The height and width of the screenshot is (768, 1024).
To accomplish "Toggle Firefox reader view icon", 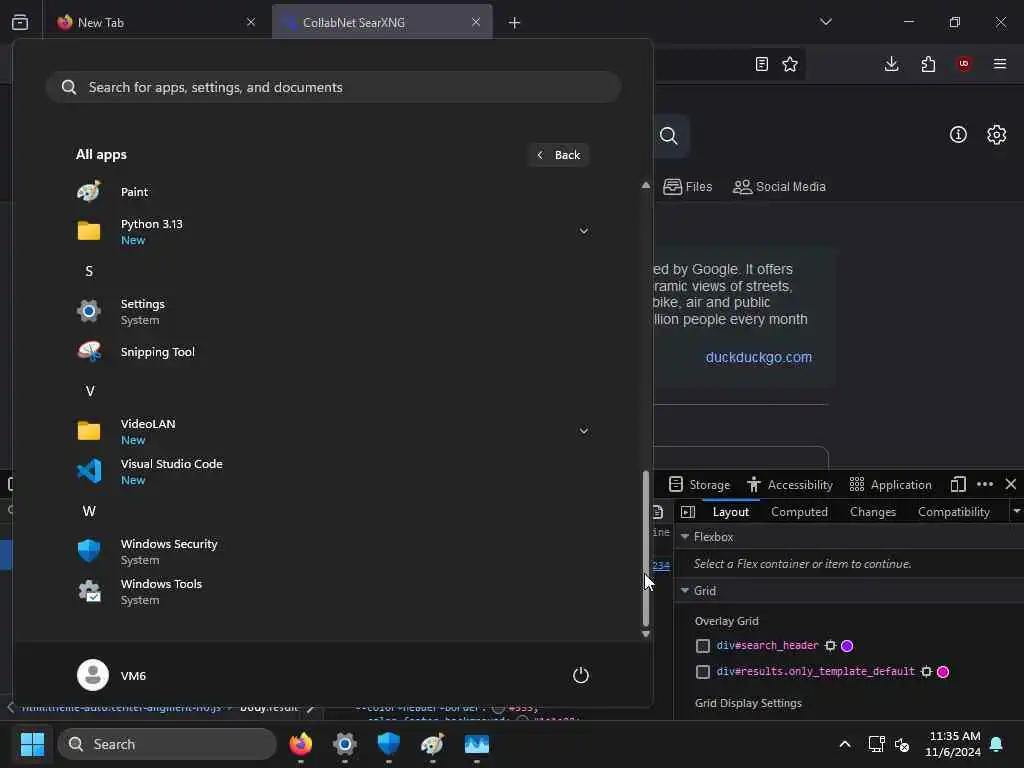I will pyautogui.click(x=761, y=64).
